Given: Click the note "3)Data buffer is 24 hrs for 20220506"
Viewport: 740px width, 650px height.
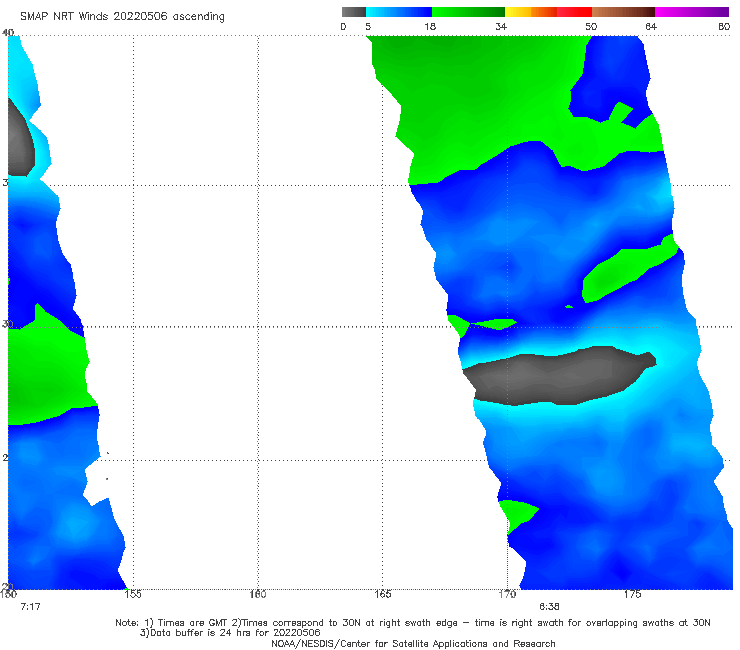Looking at the screenshot, I should pyautogui.click(x=230, y=633).
